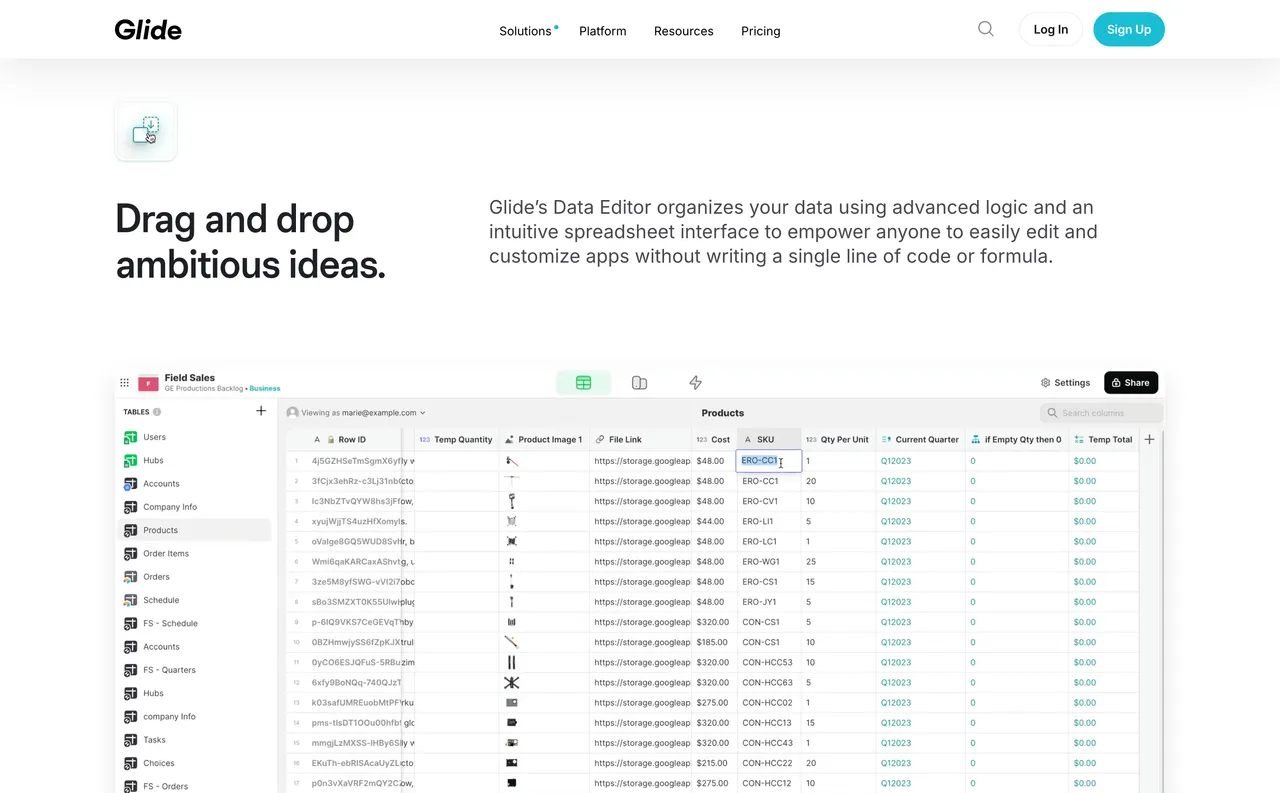Open the Pricing page
The width and height of the screenshot is (1280, 793).
(760, 31)
